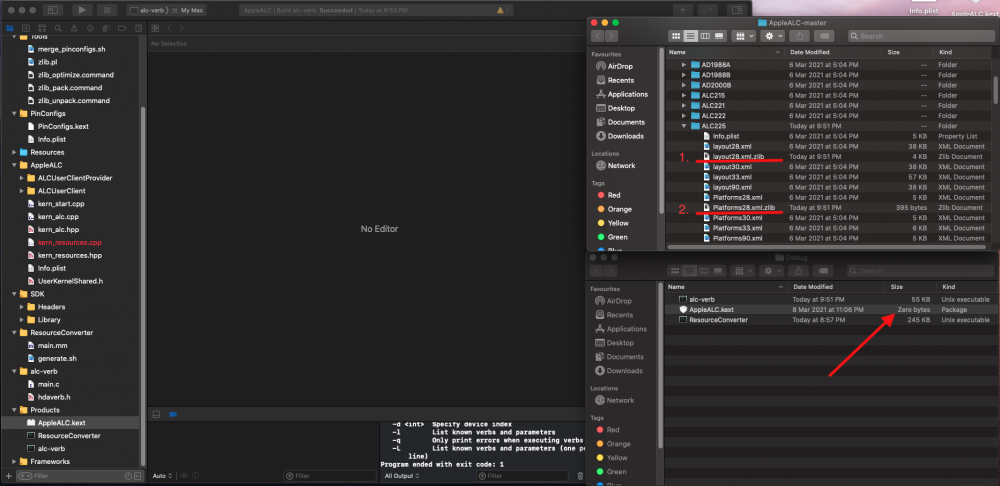
Task: Click the editor's go forward chevron
Action: (182, 28)
